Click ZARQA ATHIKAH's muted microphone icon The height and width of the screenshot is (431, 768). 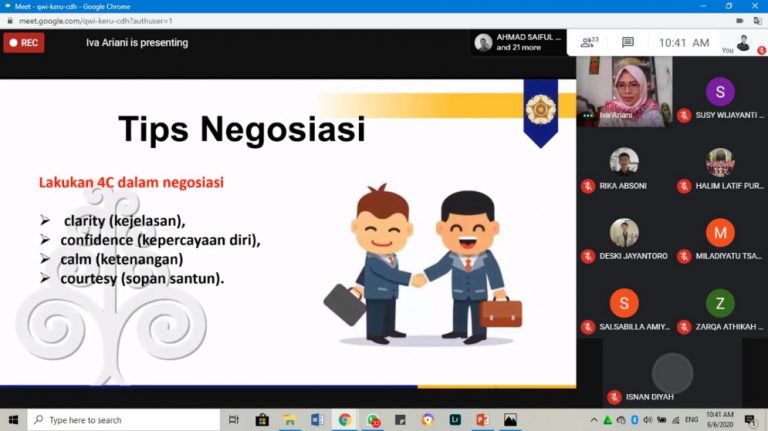[684, 327]
